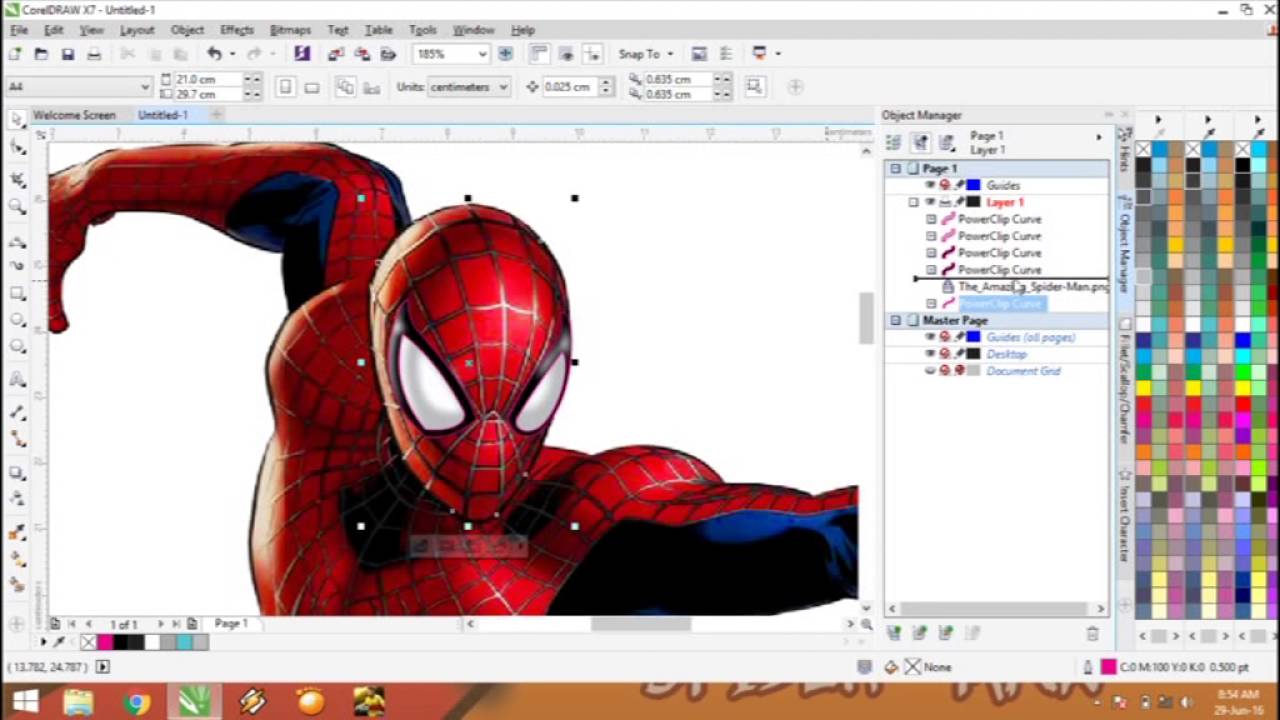Select The_Amazing_Spider-Man.png in Object Manager
The width and height of the screenshot is (1280, 720).
pyautogui.click(x=1030, y=287)
